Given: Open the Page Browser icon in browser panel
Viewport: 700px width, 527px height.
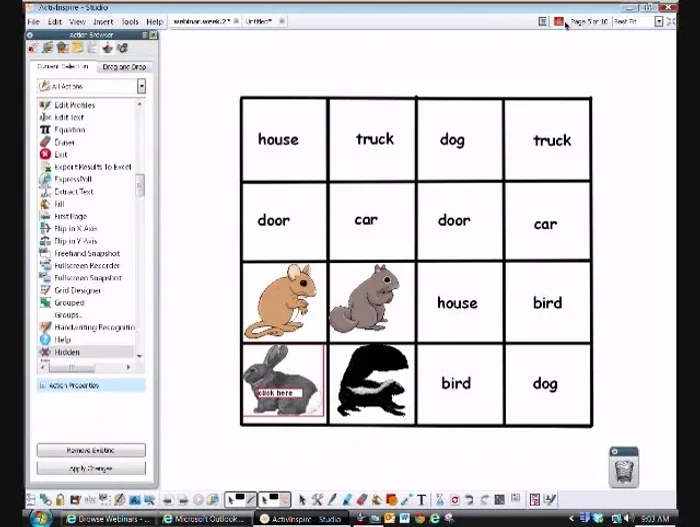Looking at the screenshot, I should pos(32,48).
